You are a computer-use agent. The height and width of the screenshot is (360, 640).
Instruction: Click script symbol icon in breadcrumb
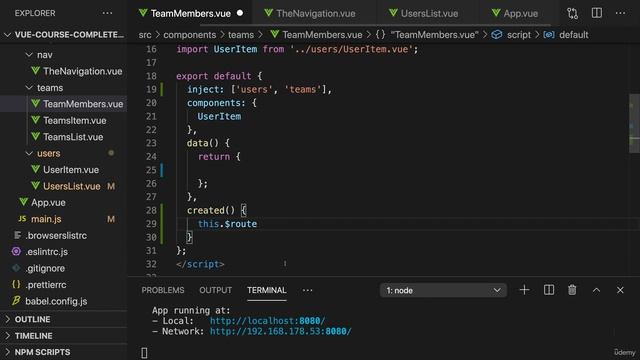coord(496,35)
